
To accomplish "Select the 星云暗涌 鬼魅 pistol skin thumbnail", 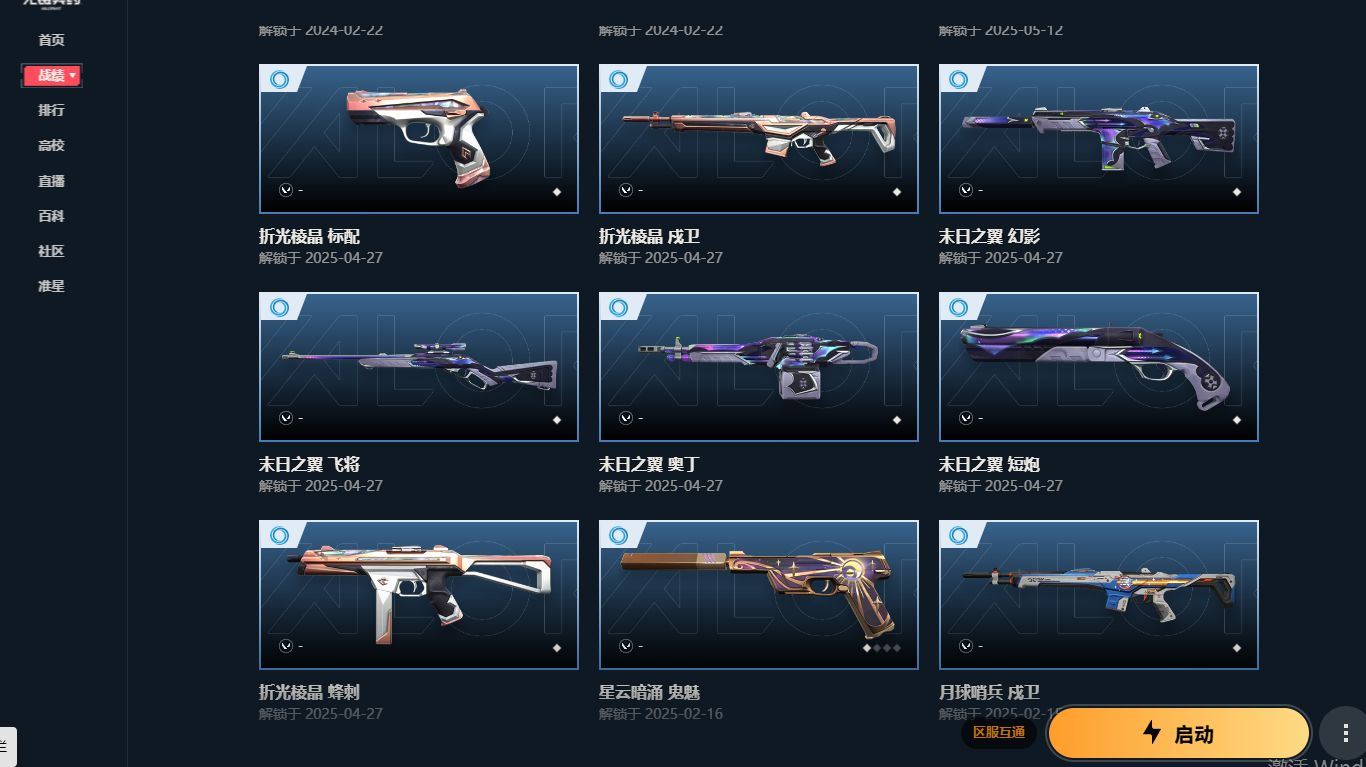I will pyautogui.click(x=759, y=595).
